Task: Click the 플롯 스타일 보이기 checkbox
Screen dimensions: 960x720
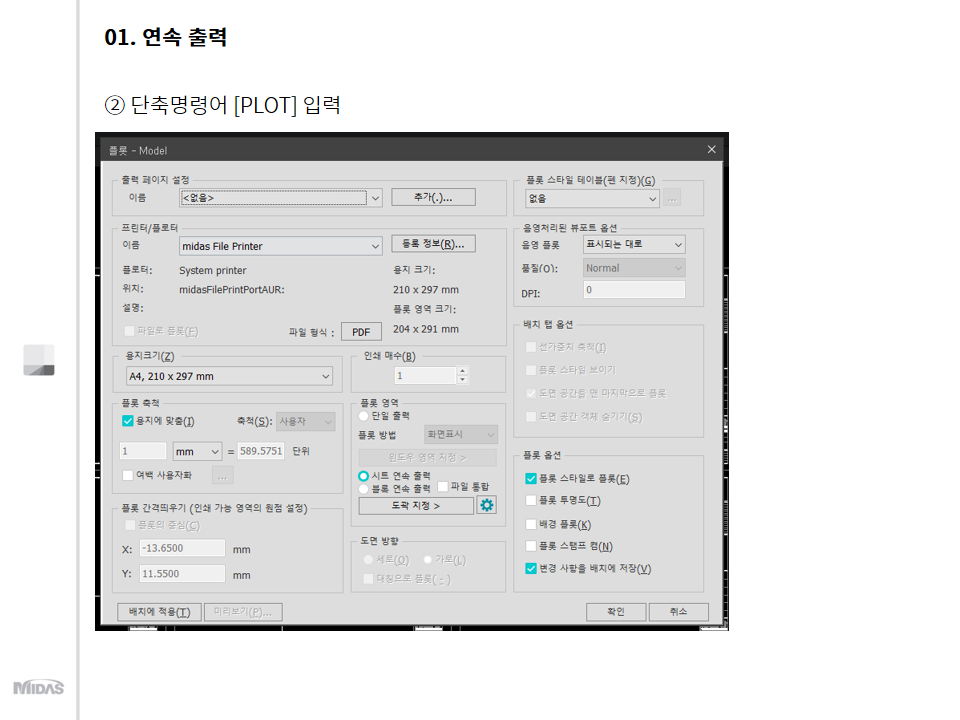Action: [531, 370]
